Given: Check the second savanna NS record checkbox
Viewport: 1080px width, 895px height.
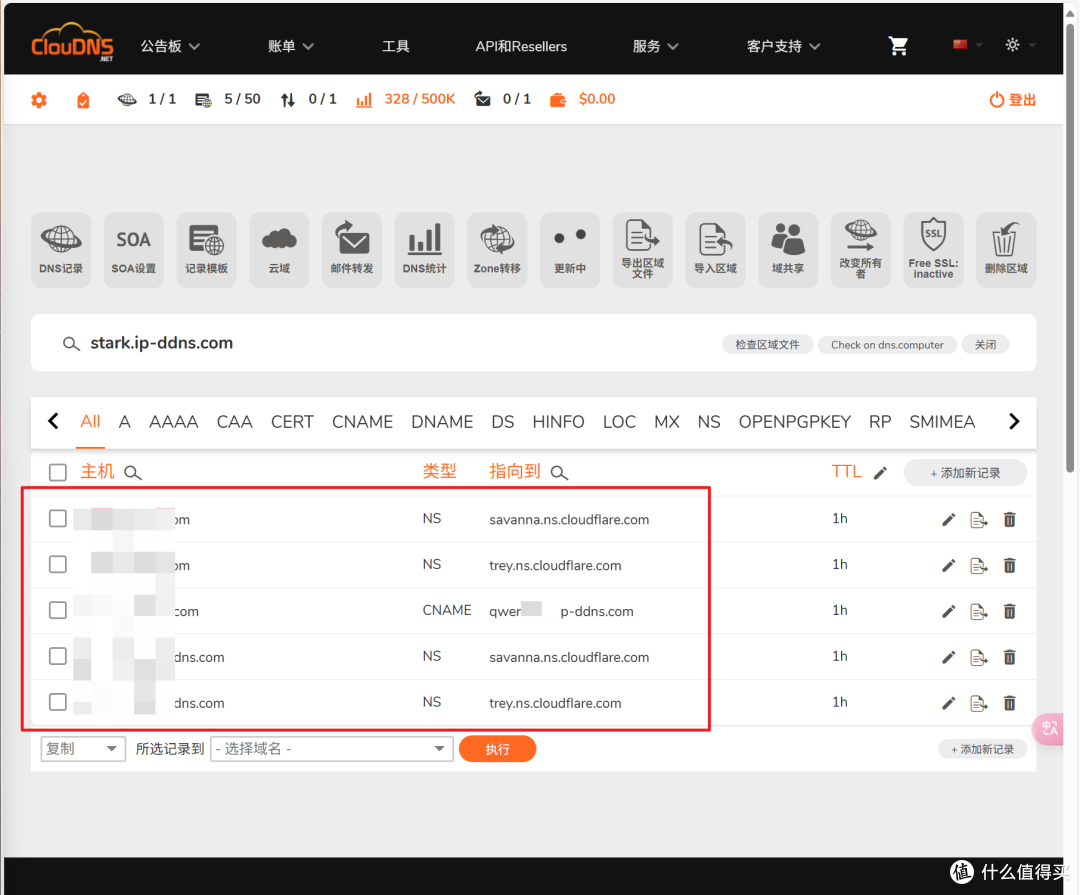Looking at the screenshot, I should [x=58, y=656].
